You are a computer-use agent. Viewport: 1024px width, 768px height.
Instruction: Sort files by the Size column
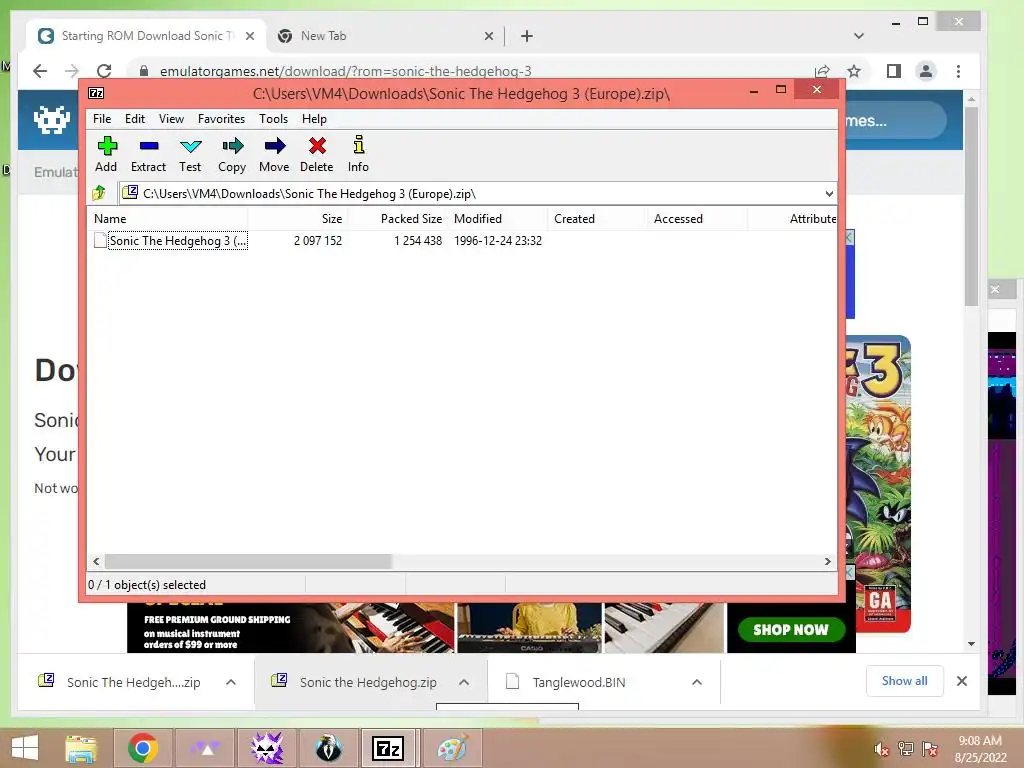(x=297, y=219)
